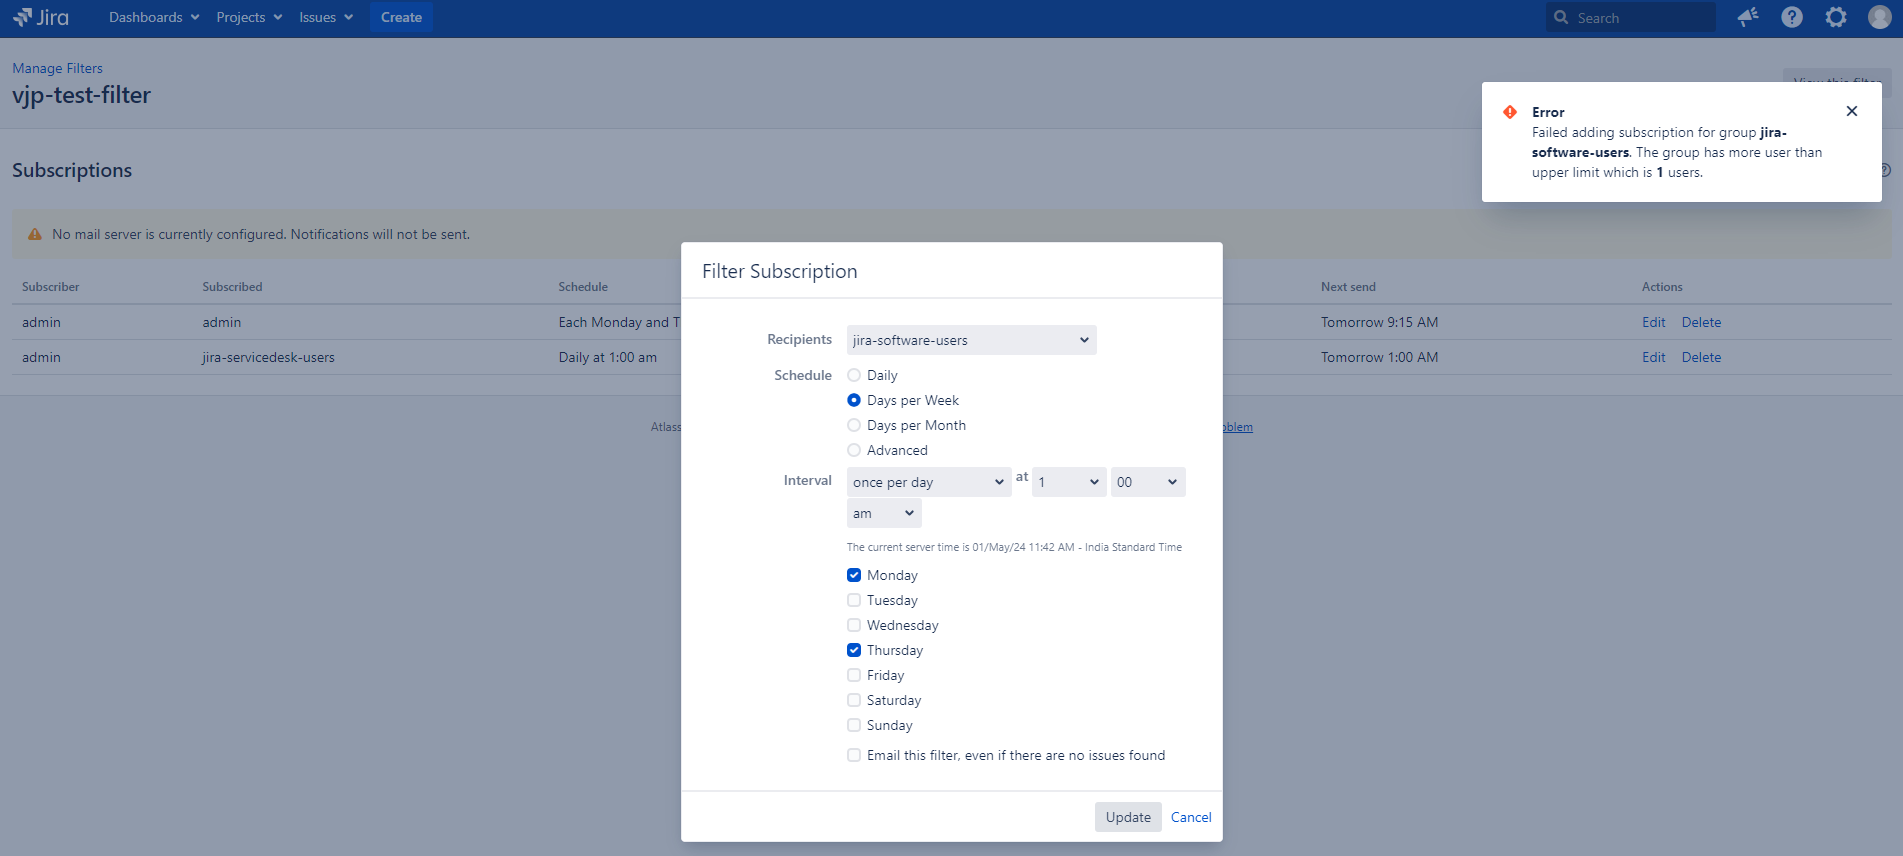This screenshot has width=1903, height=856.
Task: Open the feedback megaphone icon
Action: (x=1747, y=17)
